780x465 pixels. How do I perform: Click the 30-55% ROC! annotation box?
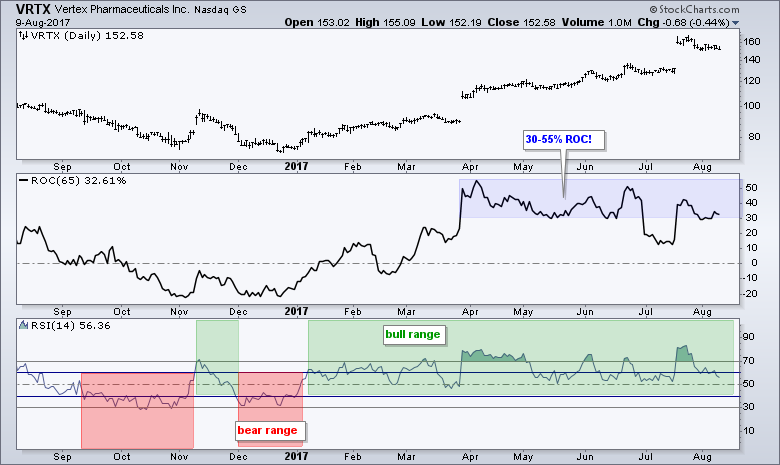tap(563, 140)
